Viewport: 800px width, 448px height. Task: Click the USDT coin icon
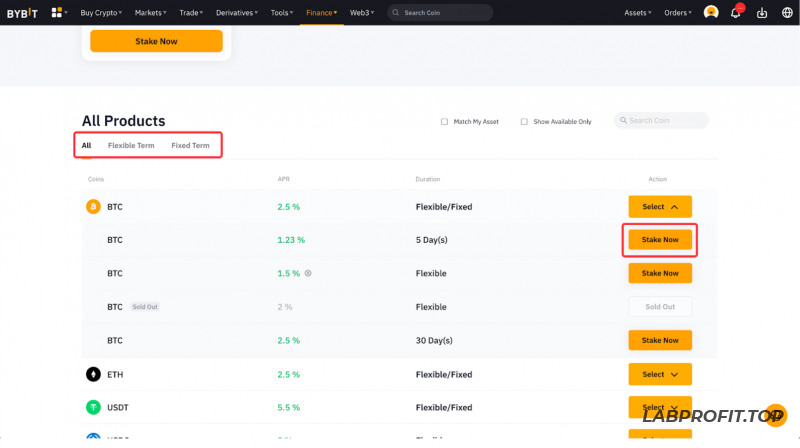coord(93,408)
